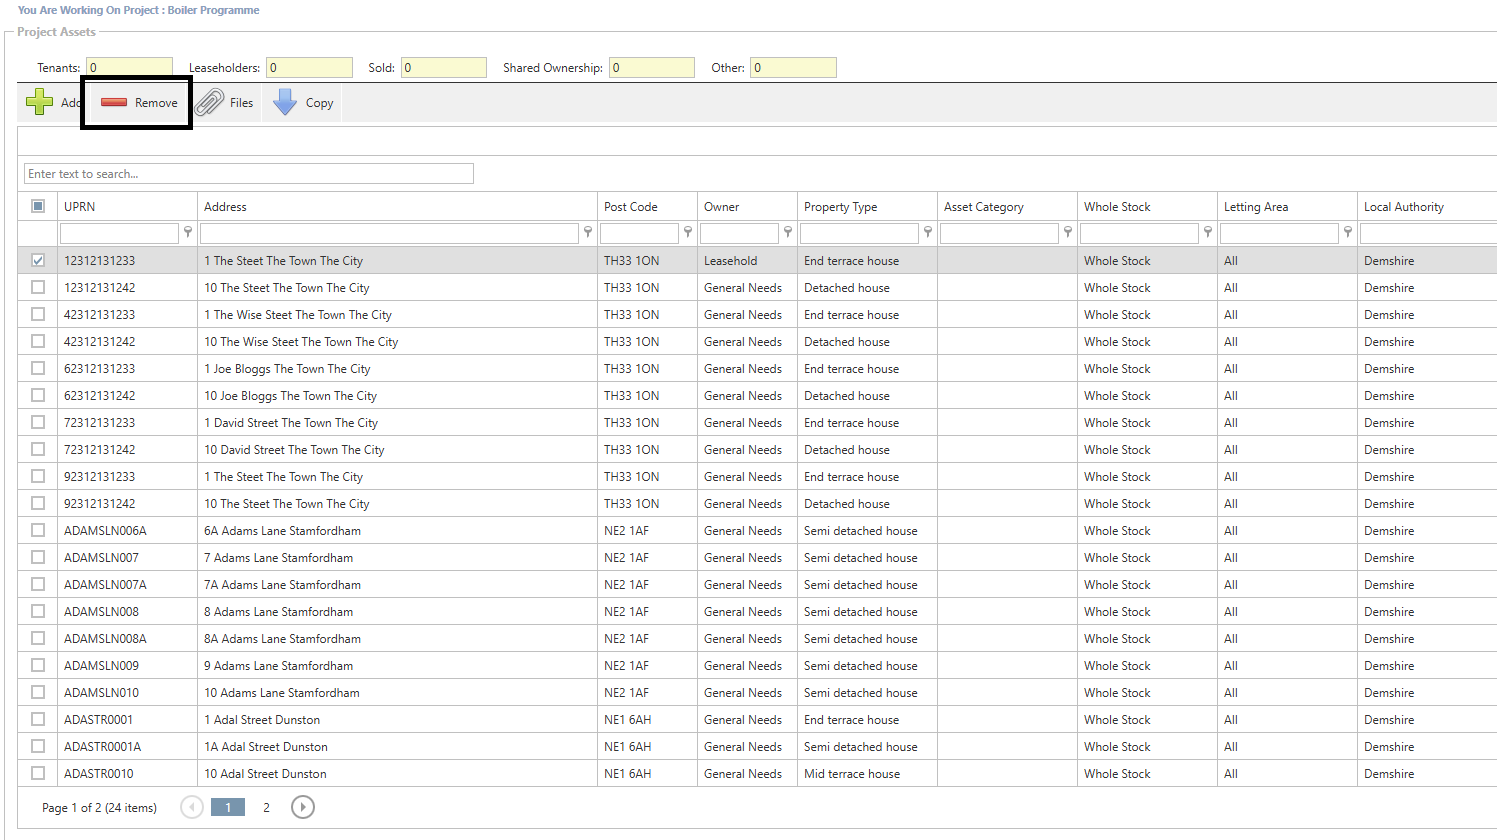The height and width of the screenshot is (840, 1497).
Task: Open the Property Type filter options
Action: point(927,232)
